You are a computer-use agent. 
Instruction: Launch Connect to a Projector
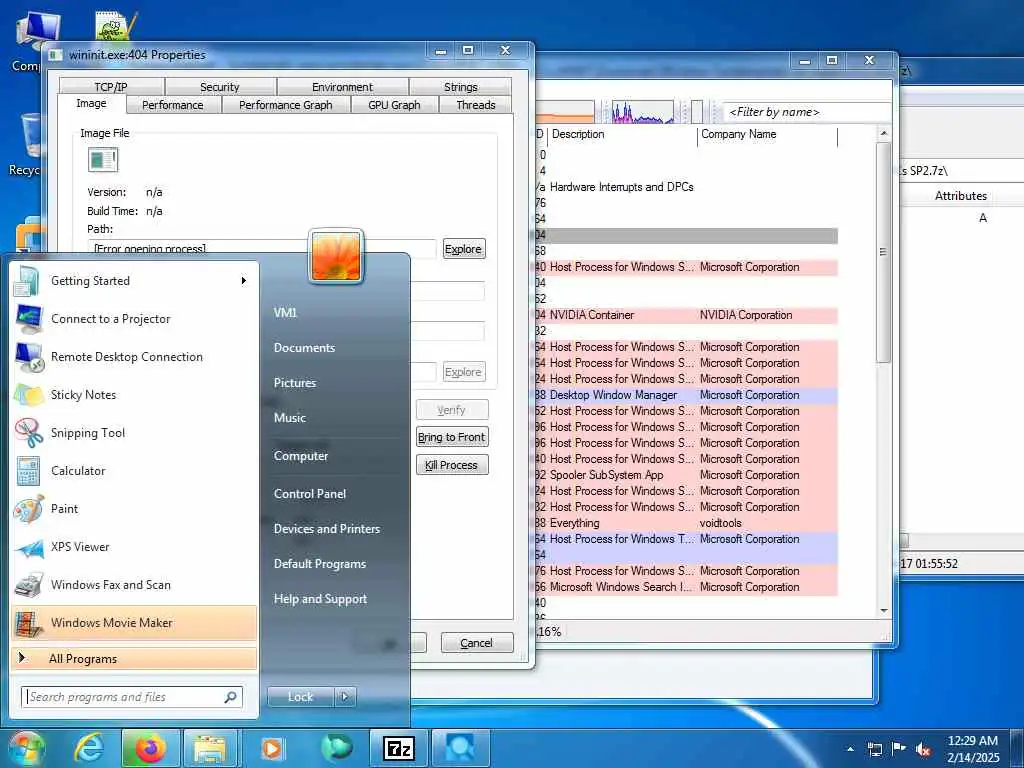[x=134, y=319]
